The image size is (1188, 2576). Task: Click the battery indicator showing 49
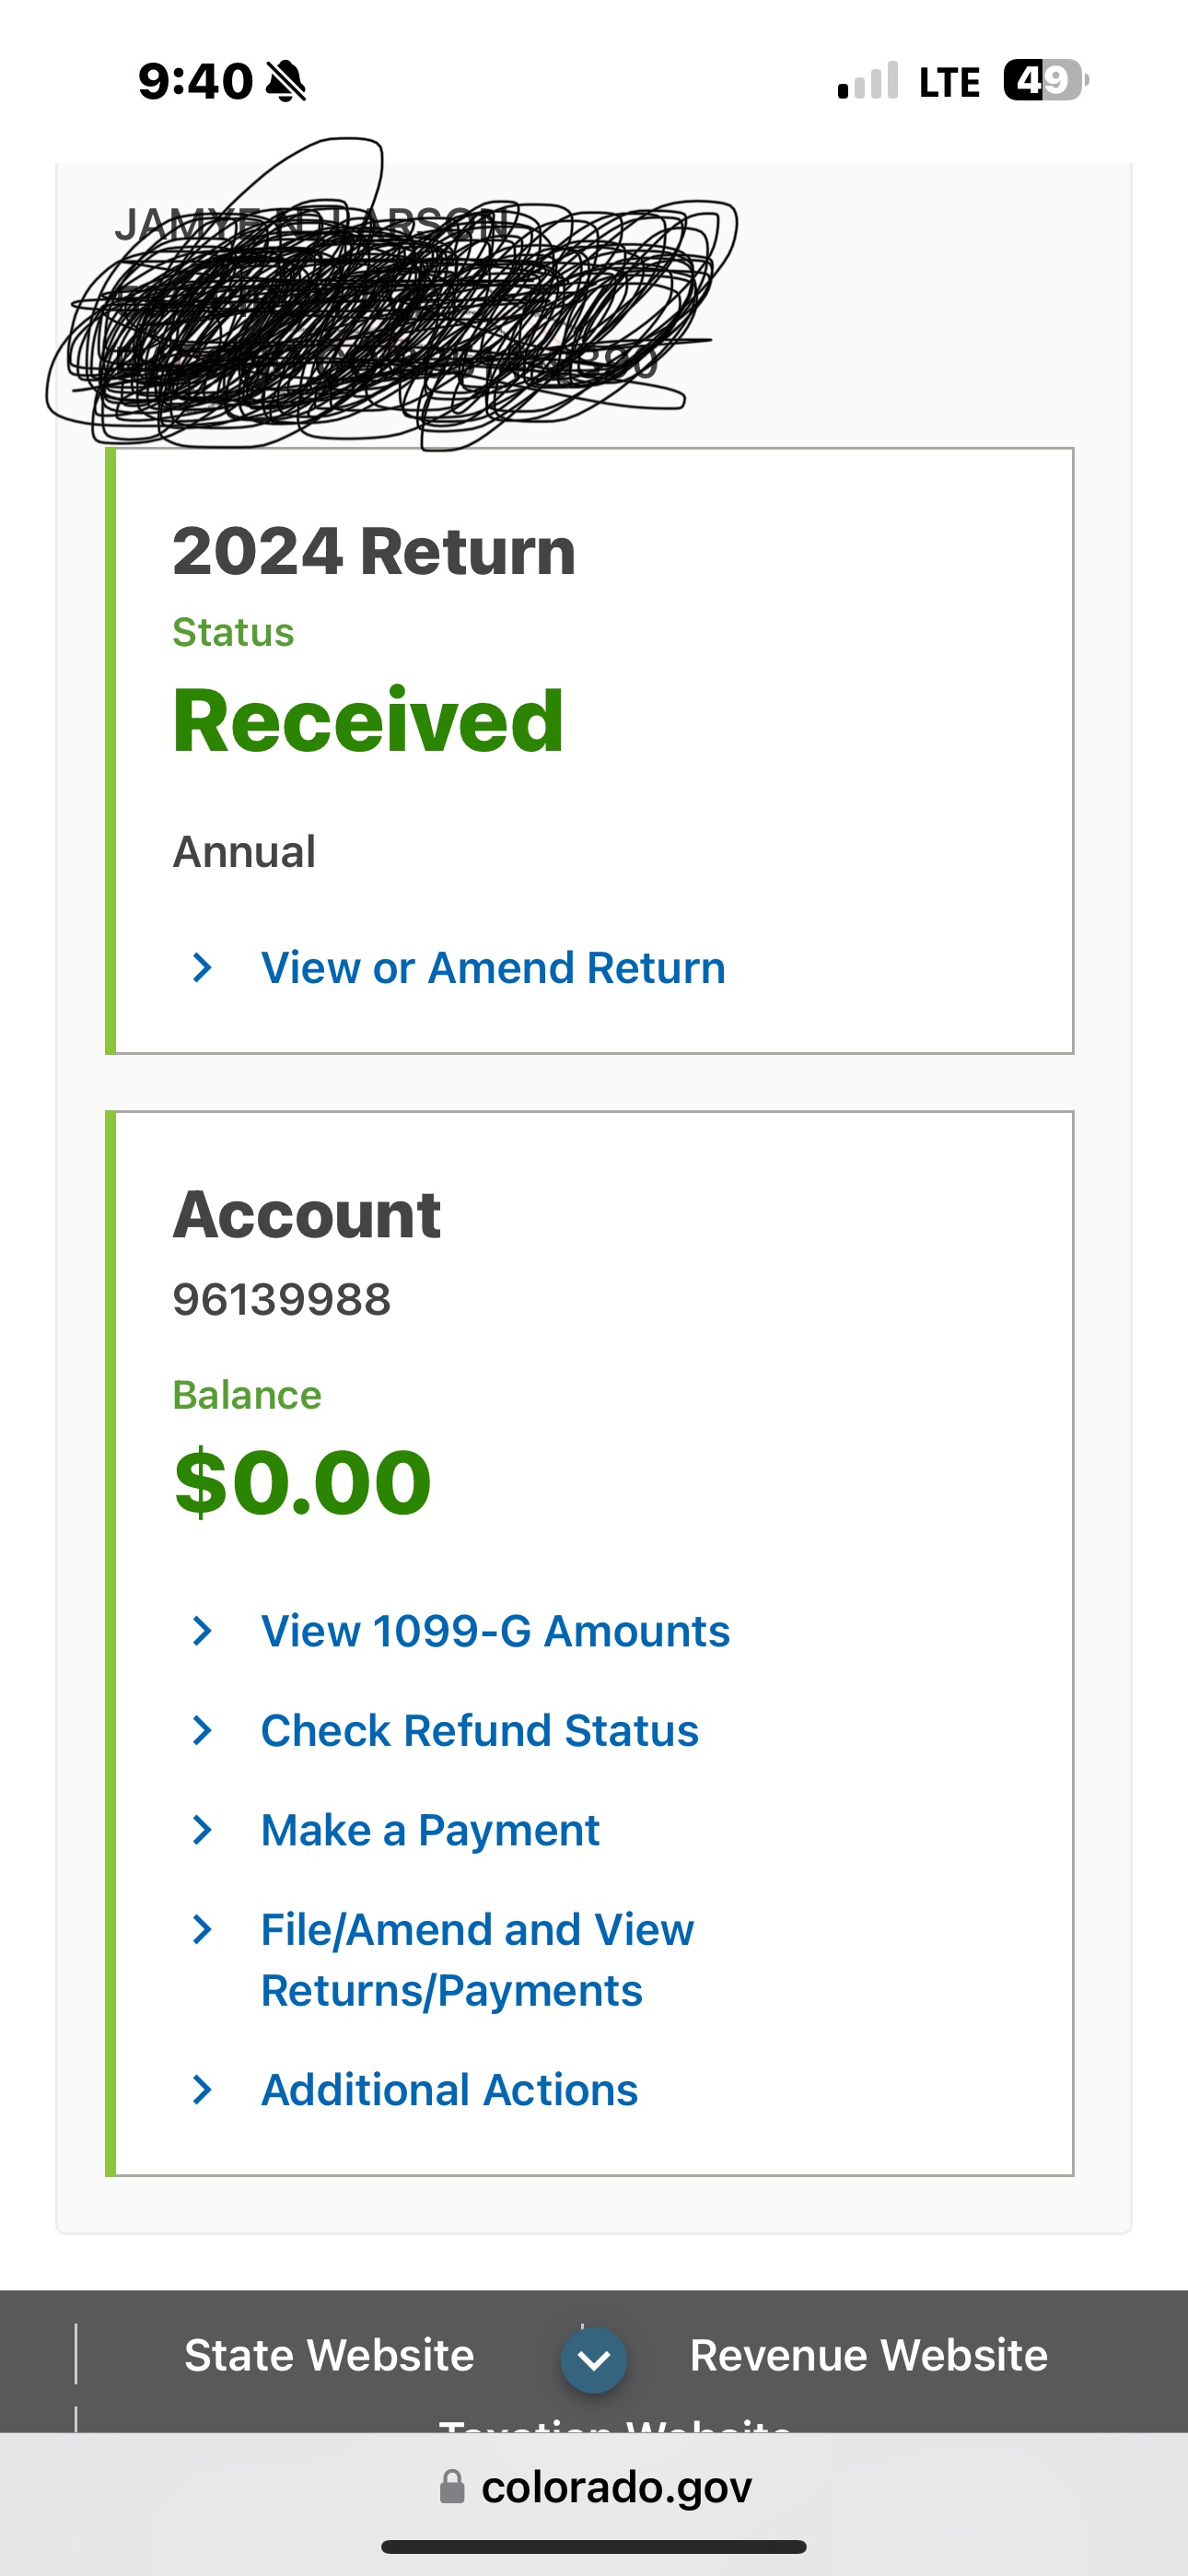click(x=1043, y=79)
